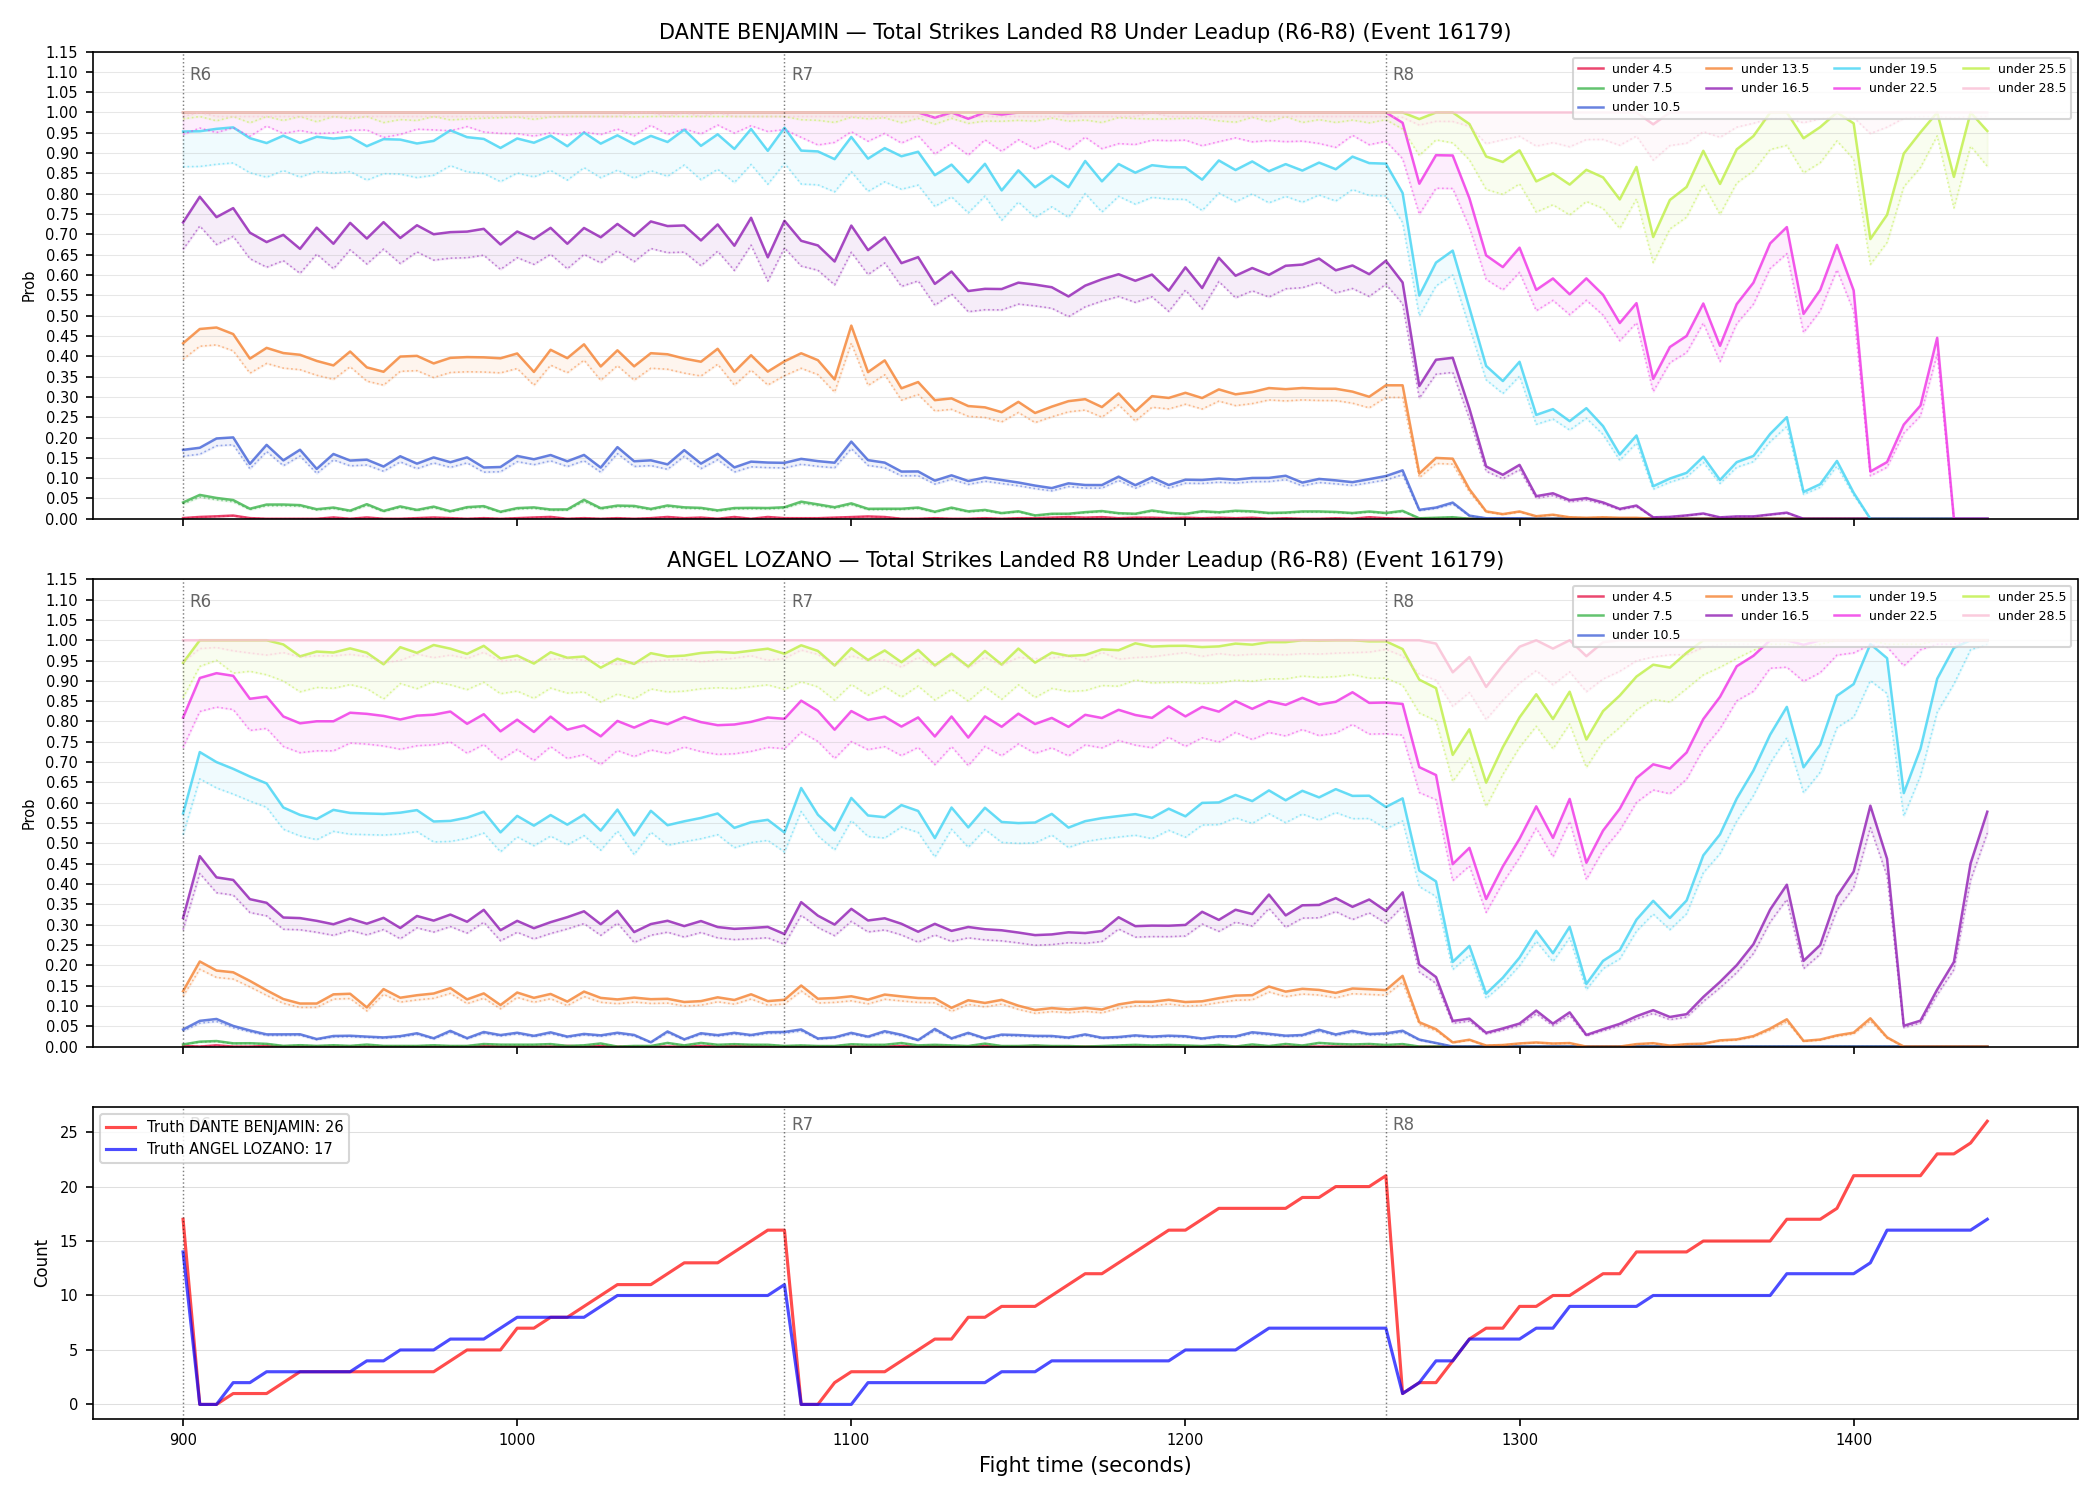Pick 'under 16.5' in Angel Lozano legend
The height and width of the screenshot is (1500, 2100).
point(1757,616)
